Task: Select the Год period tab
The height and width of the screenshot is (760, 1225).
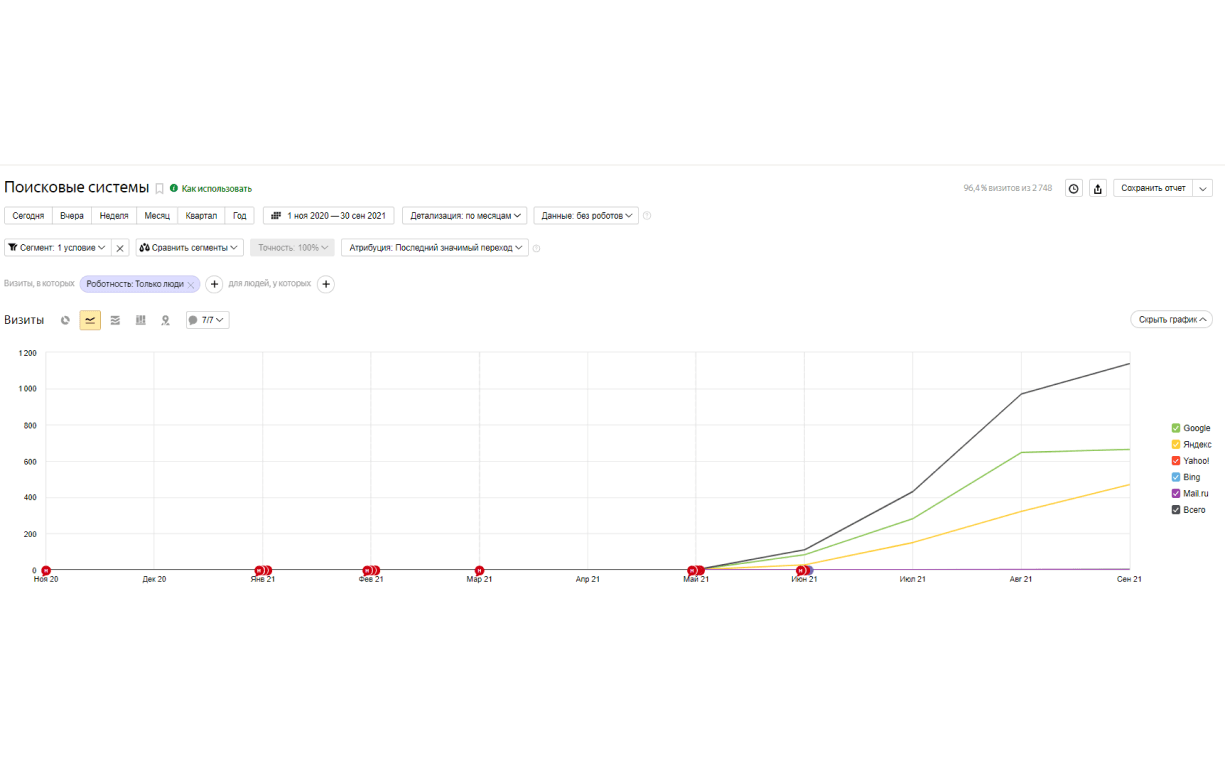Action: pyautogui.click(x=240, y=216)
